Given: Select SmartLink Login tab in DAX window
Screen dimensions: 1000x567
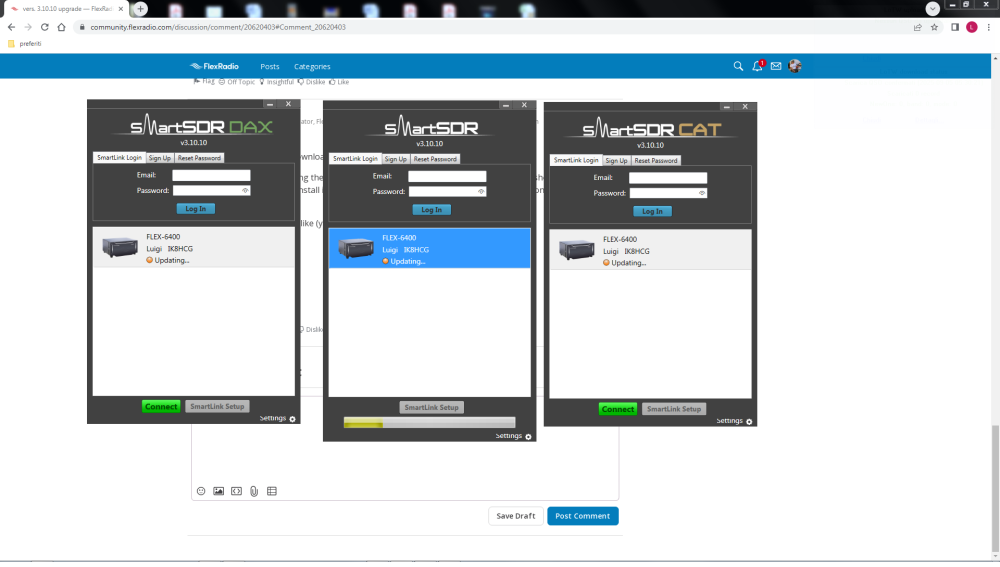Looking at the screenshot, I should pyautogui.click(x=119, y=158).
